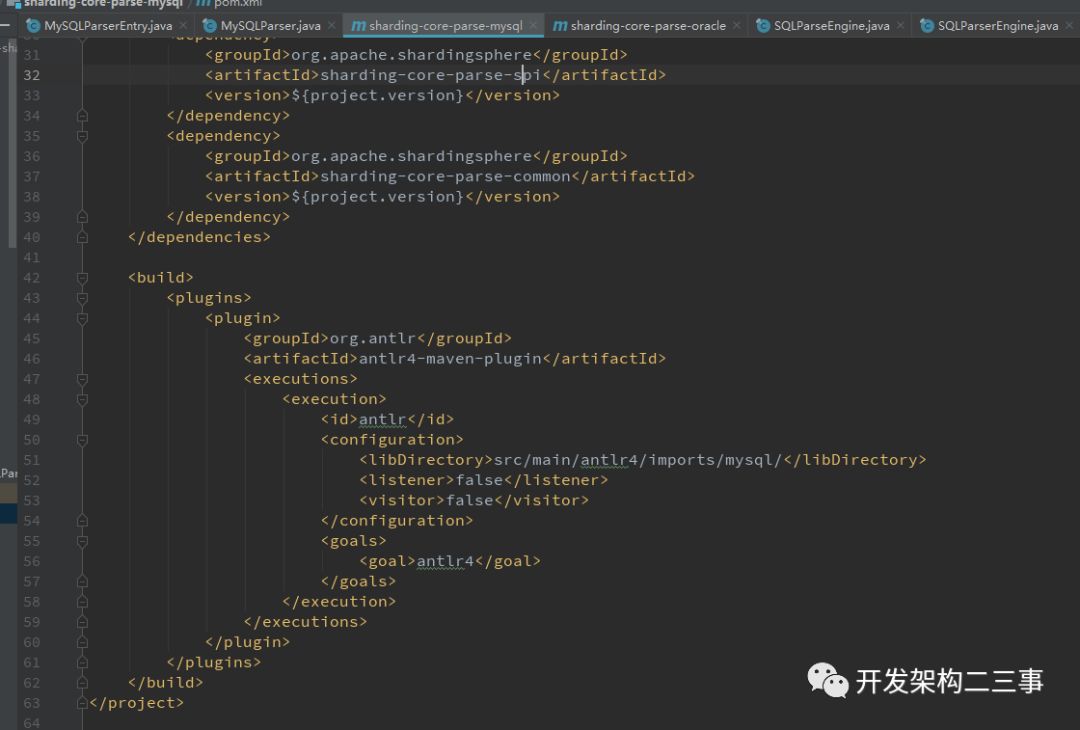Viewport: 1080px width, 730px height.
Task: Collapse the execution element at line 48
Action: tap(83, 399)
